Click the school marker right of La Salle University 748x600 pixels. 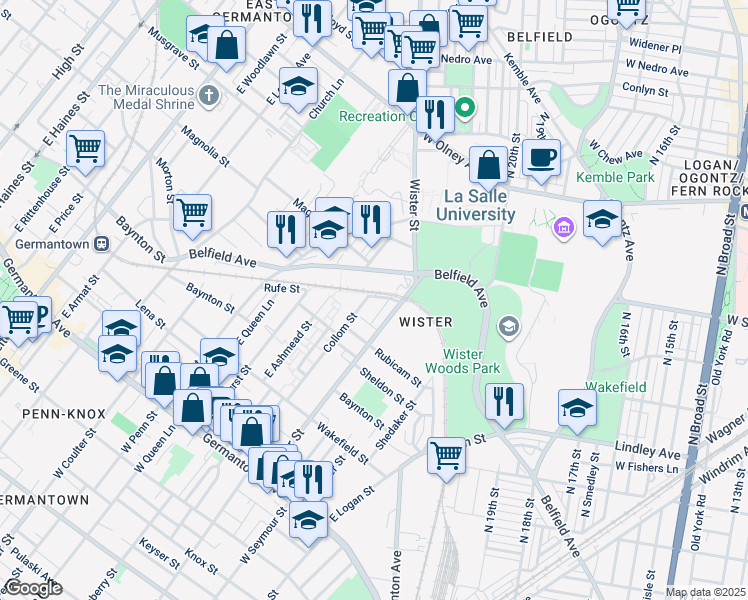pos(602,219)
